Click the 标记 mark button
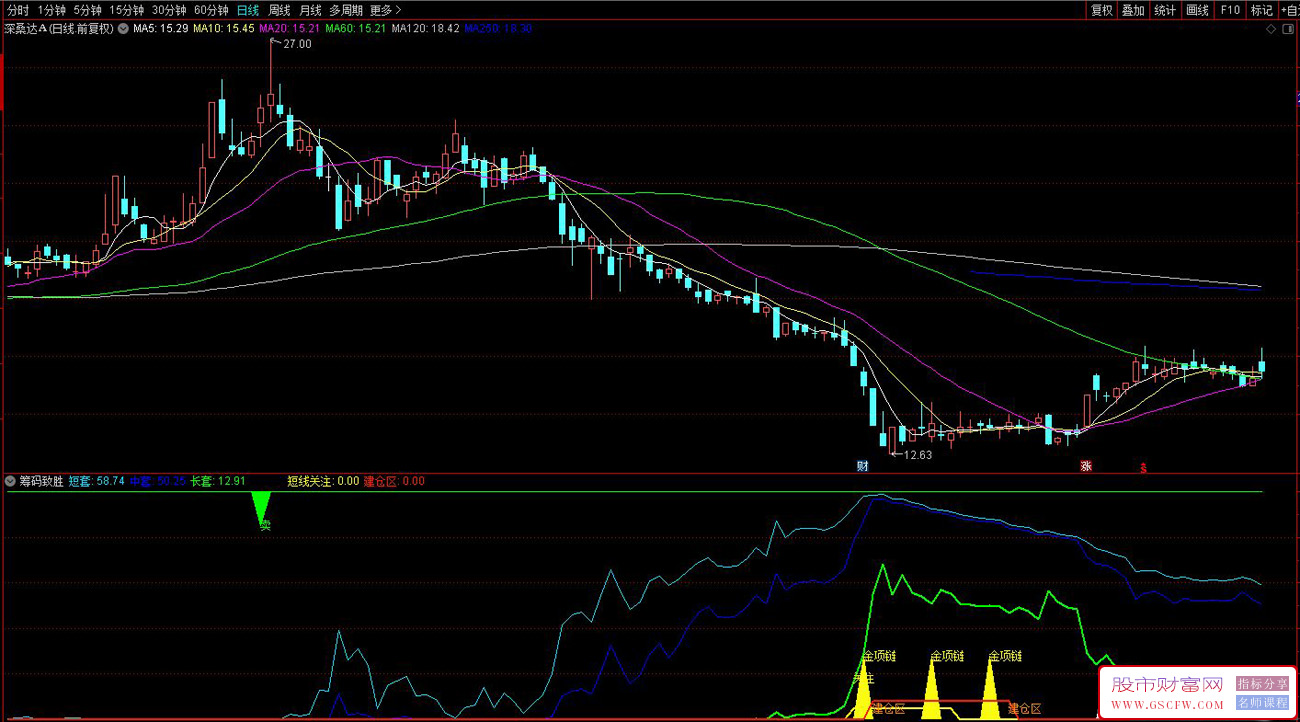Screen dimensions: 1300x722 pos(1261,10)
